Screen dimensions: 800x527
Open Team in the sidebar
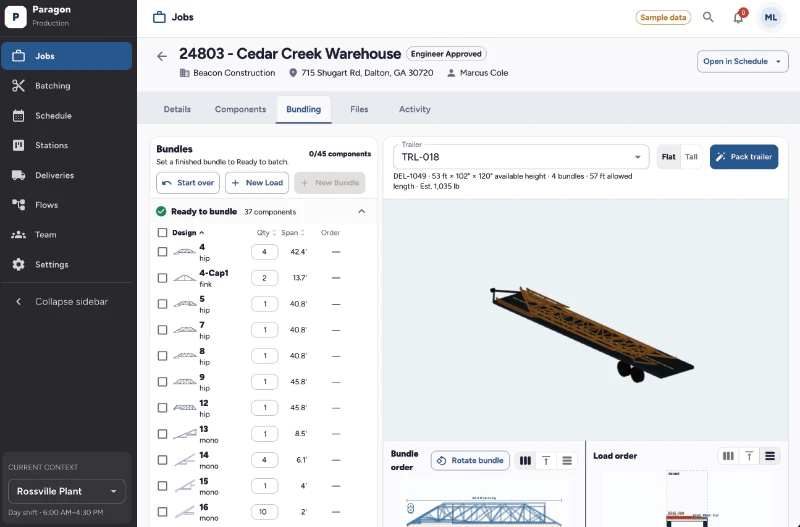pos(66,235)
